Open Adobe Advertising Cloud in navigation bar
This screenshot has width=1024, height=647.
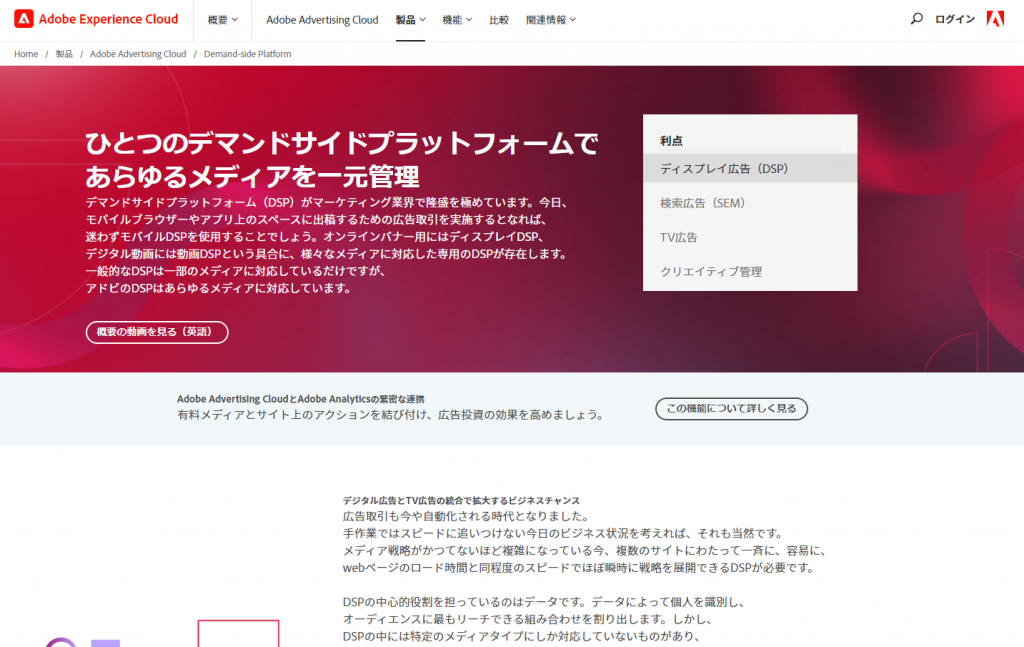pyautogui.click(x=322, y=20)
